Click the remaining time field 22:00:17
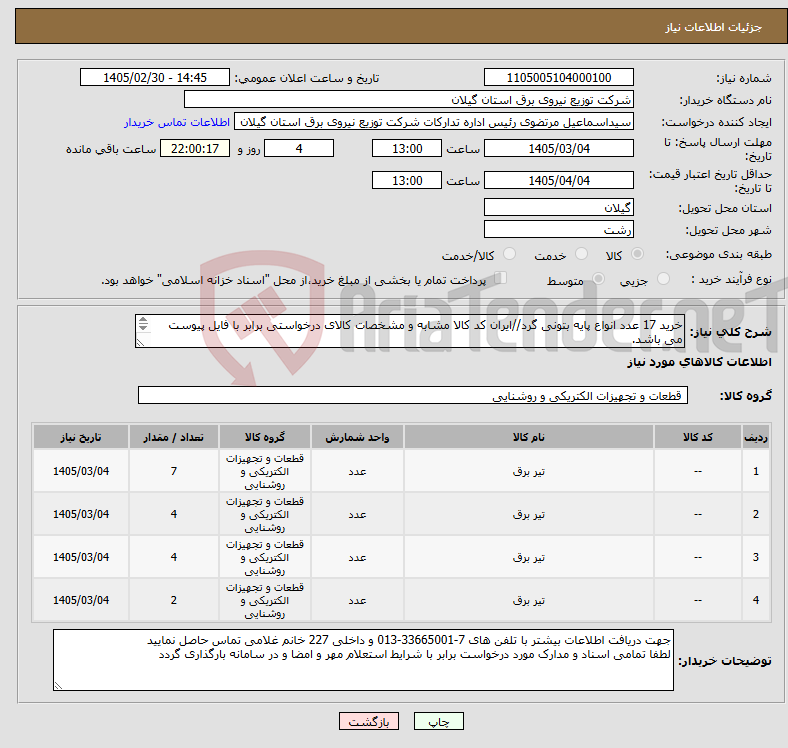This screenshot has width=788, height=748. click(194, 149)
